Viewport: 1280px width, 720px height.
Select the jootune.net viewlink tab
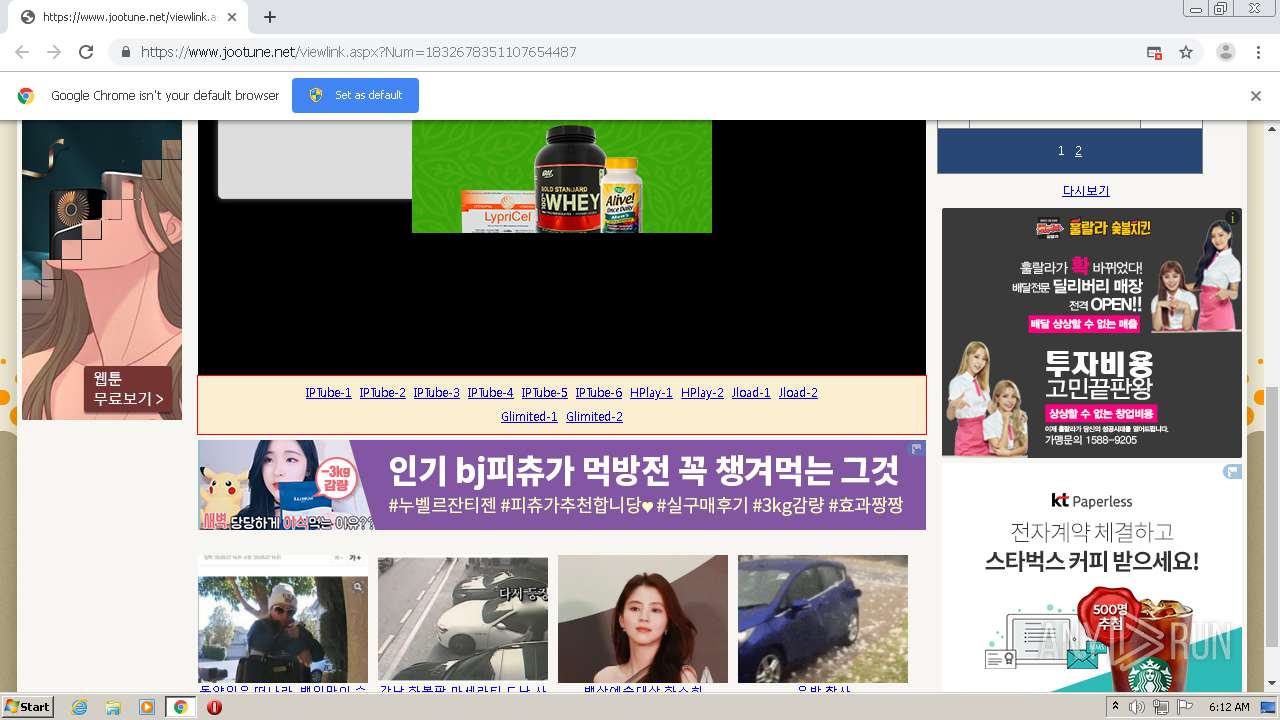(130, 17)
